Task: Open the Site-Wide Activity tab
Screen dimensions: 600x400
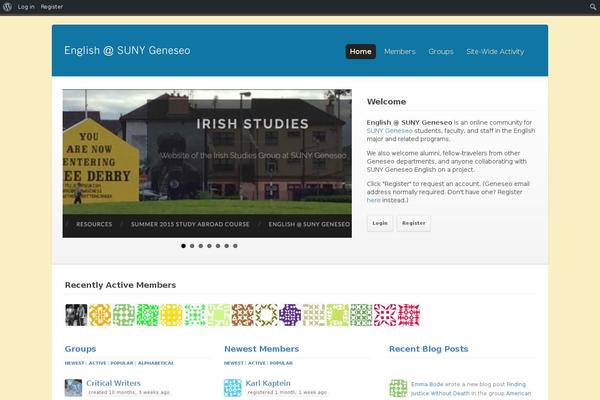Action: pyautogui.click(x=495, y=51)
